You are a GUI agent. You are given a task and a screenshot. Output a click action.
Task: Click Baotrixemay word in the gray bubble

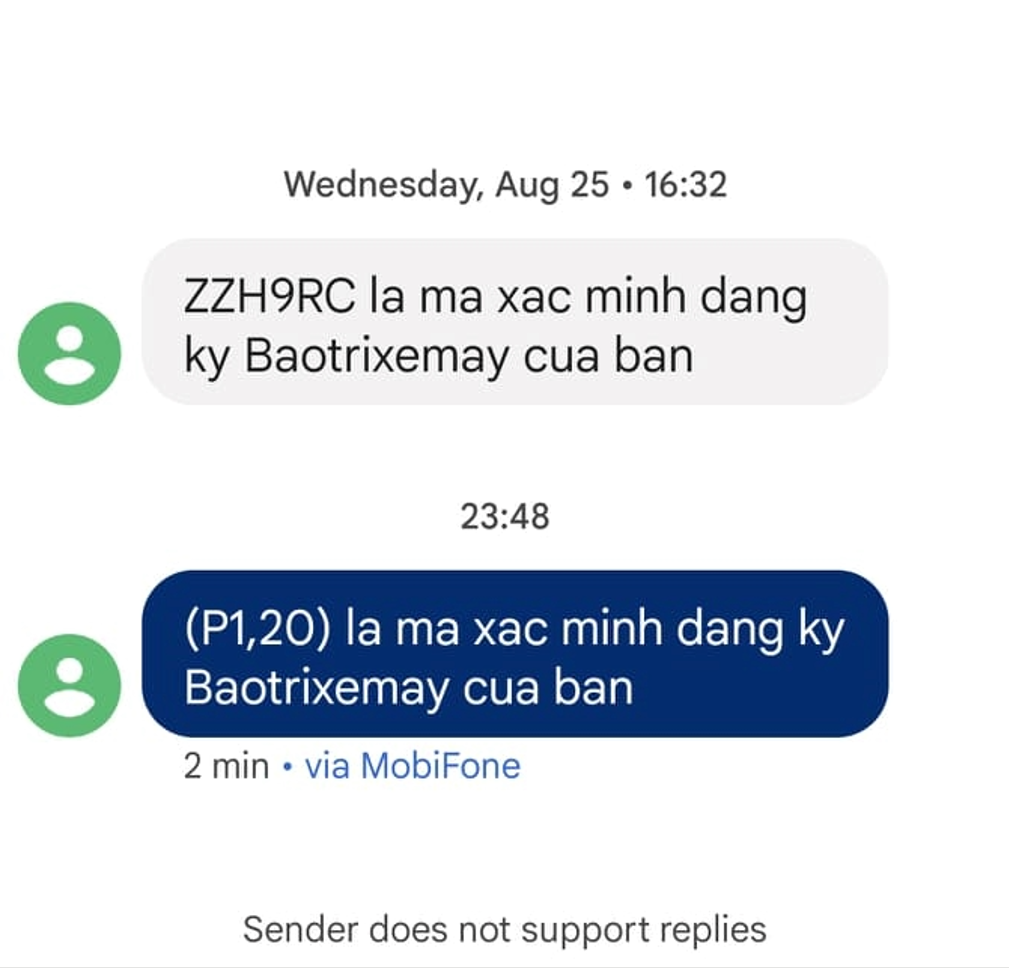coord(377,358)
